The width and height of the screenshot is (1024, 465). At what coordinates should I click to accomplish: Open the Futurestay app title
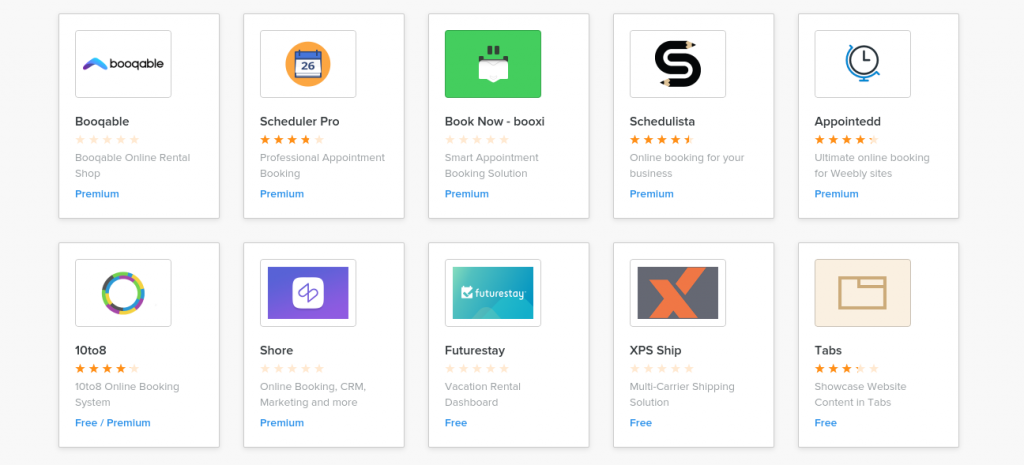[x=475, y=351]
